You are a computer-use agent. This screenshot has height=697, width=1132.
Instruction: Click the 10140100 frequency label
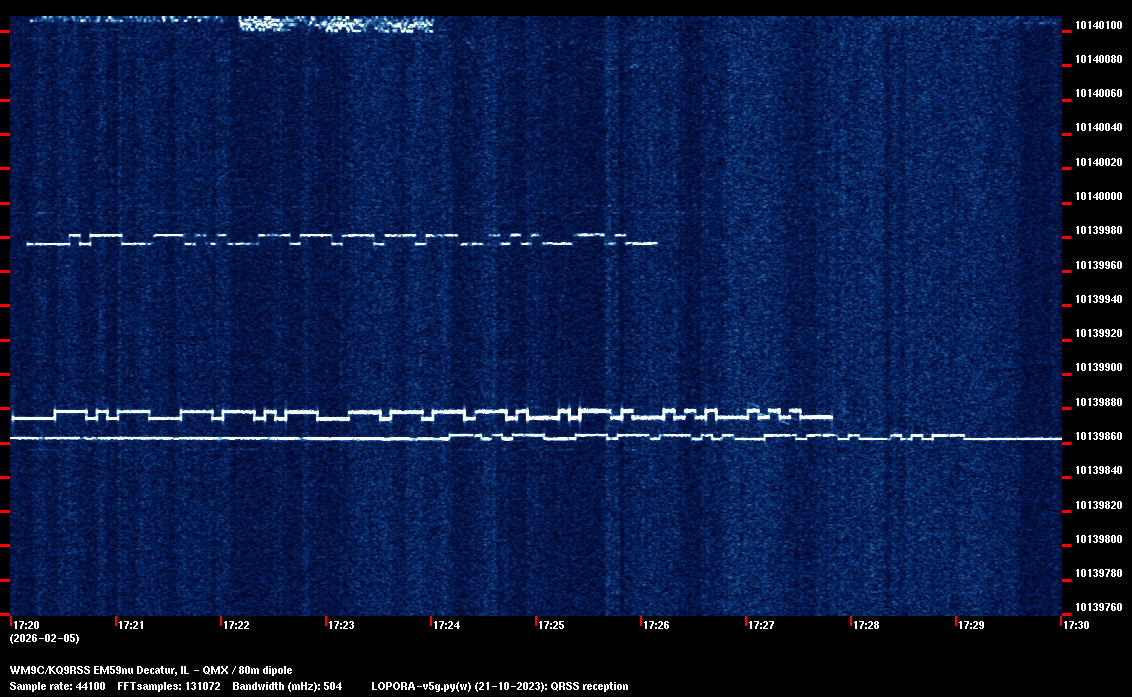pyautogui.click(x=1098, y=25)
